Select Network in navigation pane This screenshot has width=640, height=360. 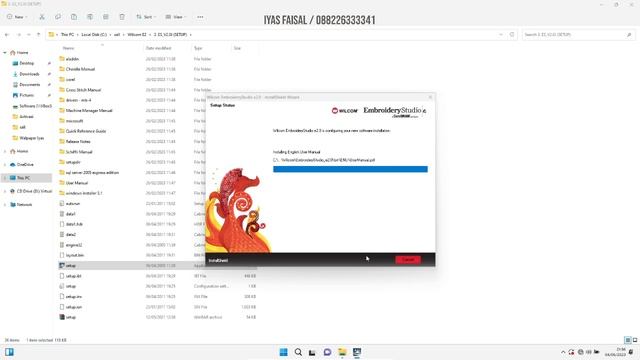[24, 204]
